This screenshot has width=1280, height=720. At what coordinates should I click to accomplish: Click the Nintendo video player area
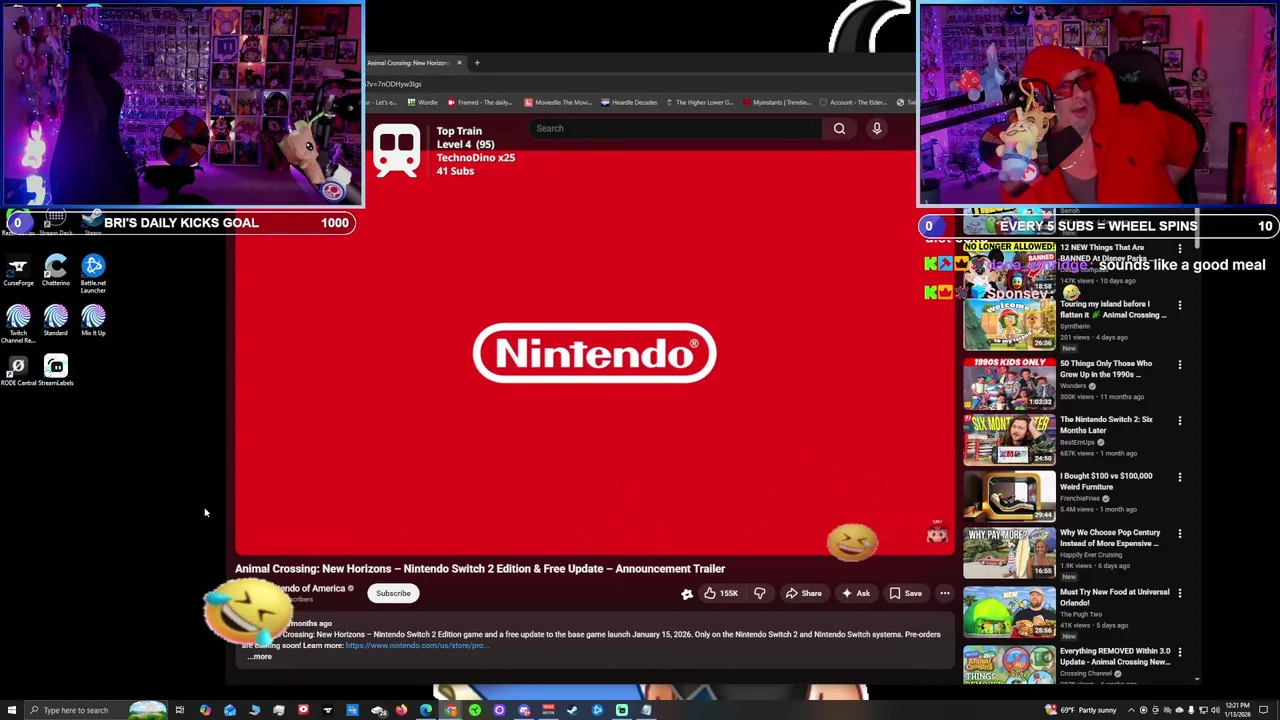(595, 353)
